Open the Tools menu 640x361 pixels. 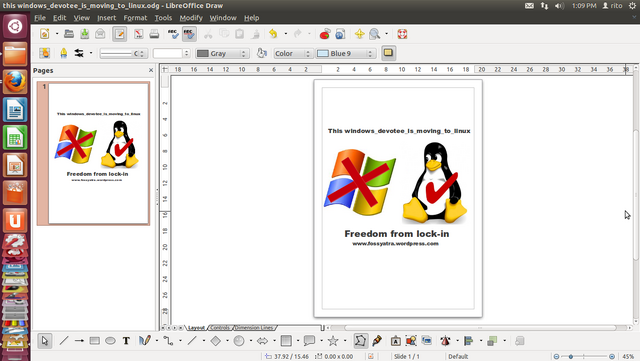pos(163,18)
